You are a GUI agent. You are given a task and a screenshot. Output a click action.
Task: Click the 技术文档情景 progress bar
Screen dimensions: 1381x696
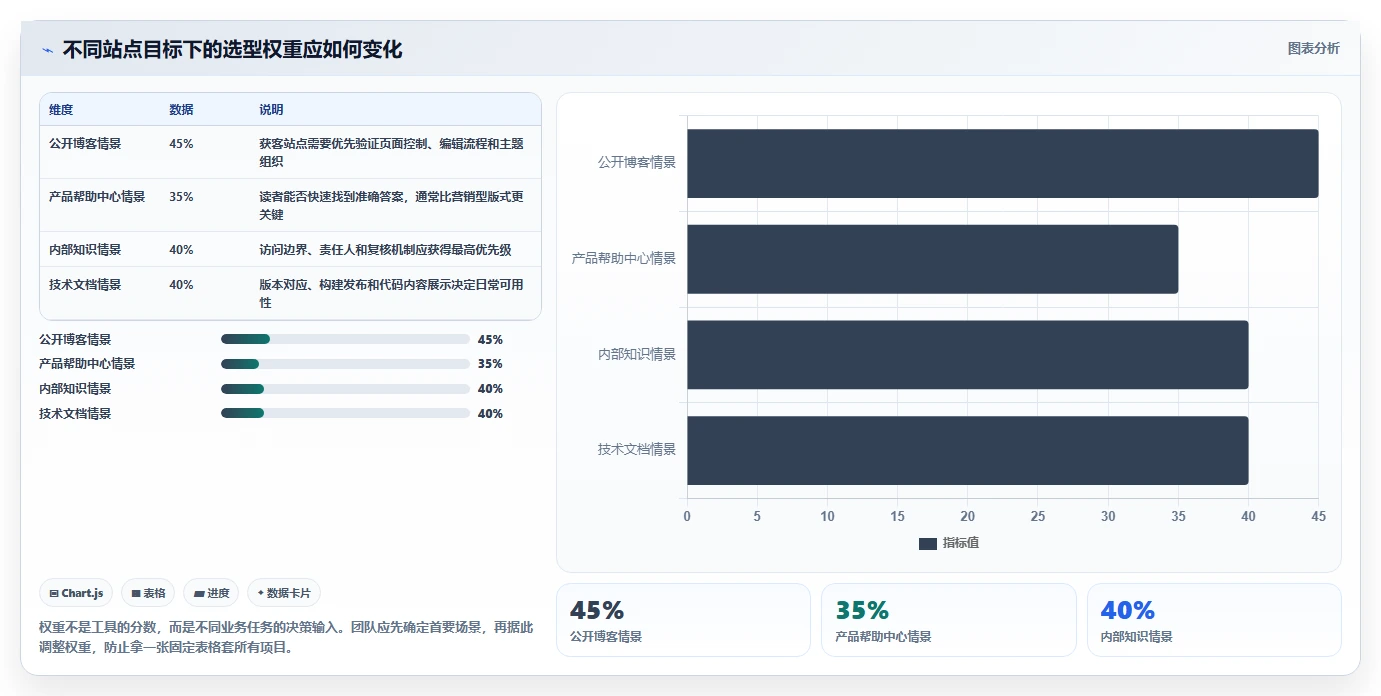345,413
